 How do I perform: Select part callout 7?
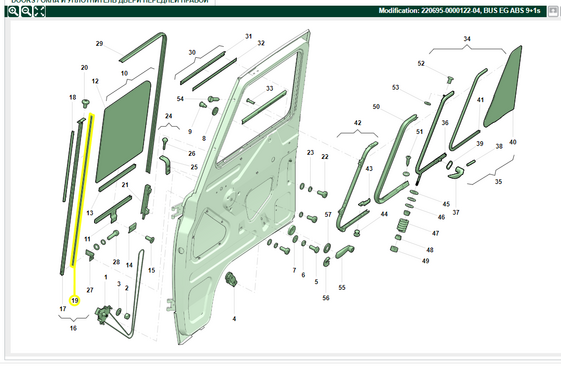click(x=294, y=270)
